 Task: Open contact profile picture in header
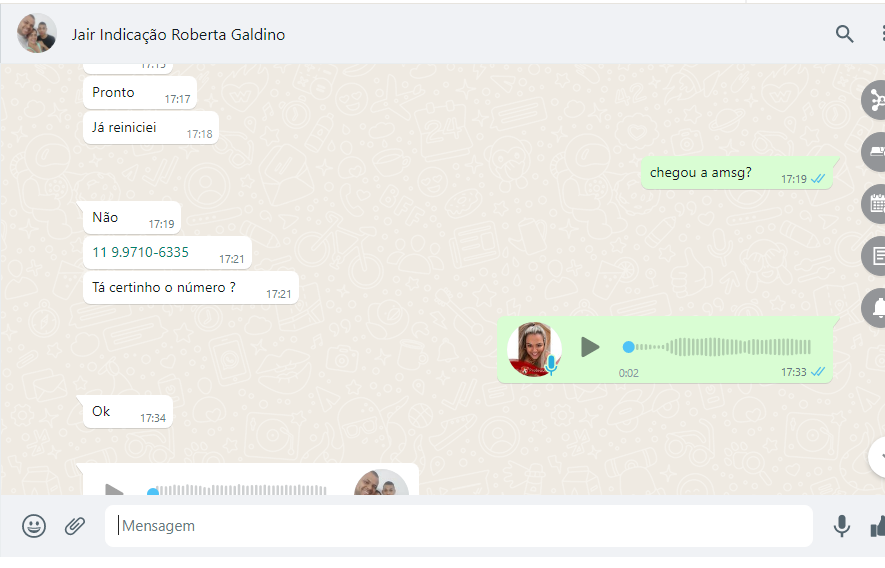click(x=37, y=34)
